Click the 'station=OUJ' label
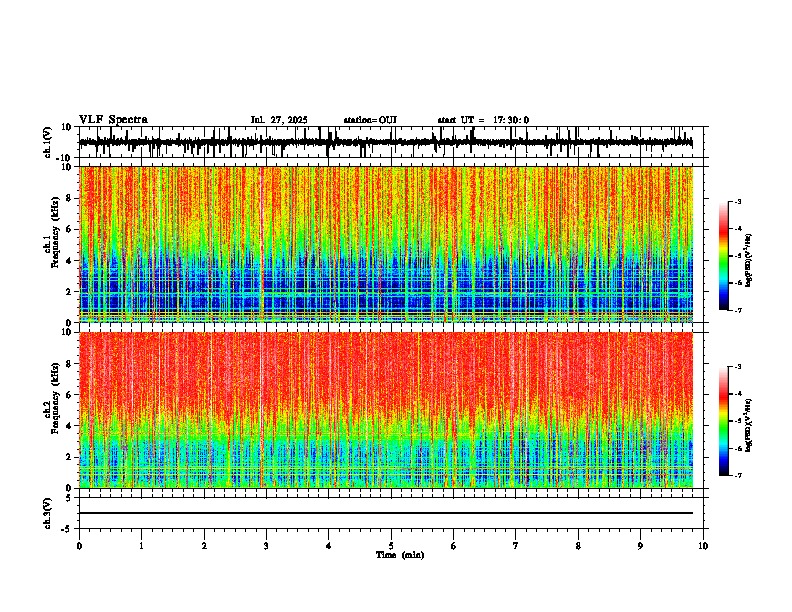The width and height of the screenshot is (792, 612). click(x=370, y=120)
